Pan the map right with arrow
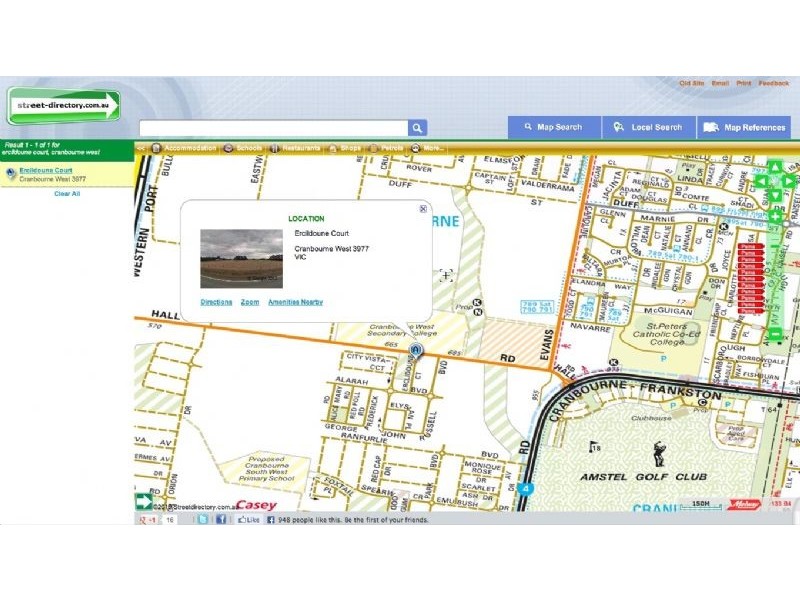 (789, 181)
